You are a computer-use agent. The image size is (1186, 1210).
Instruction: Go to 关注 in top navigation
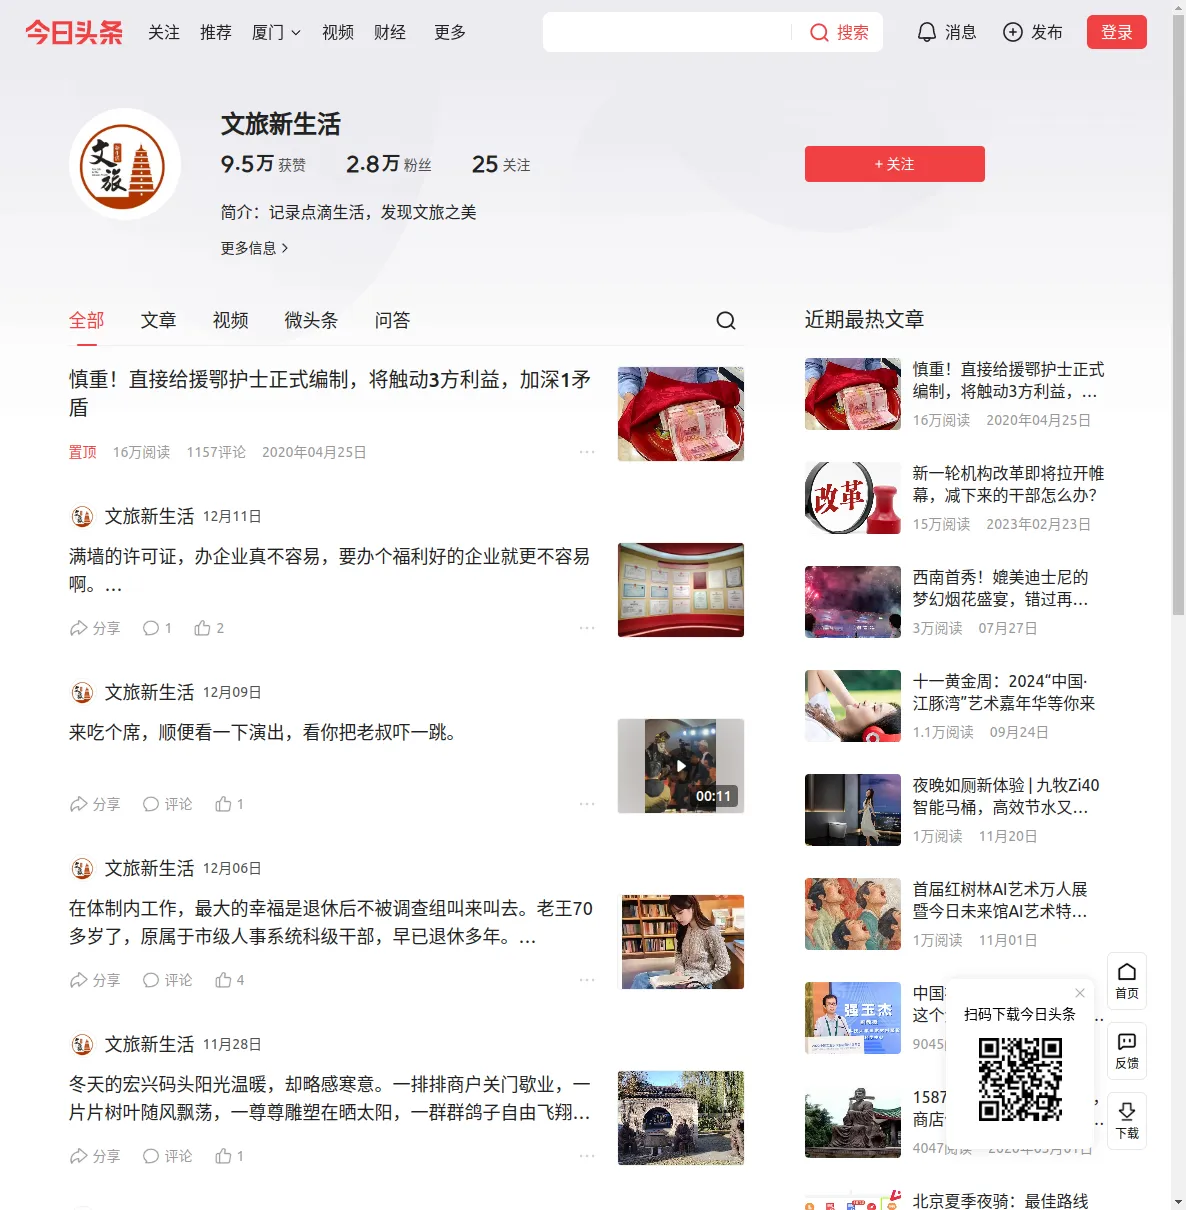[x=164, y=33]
